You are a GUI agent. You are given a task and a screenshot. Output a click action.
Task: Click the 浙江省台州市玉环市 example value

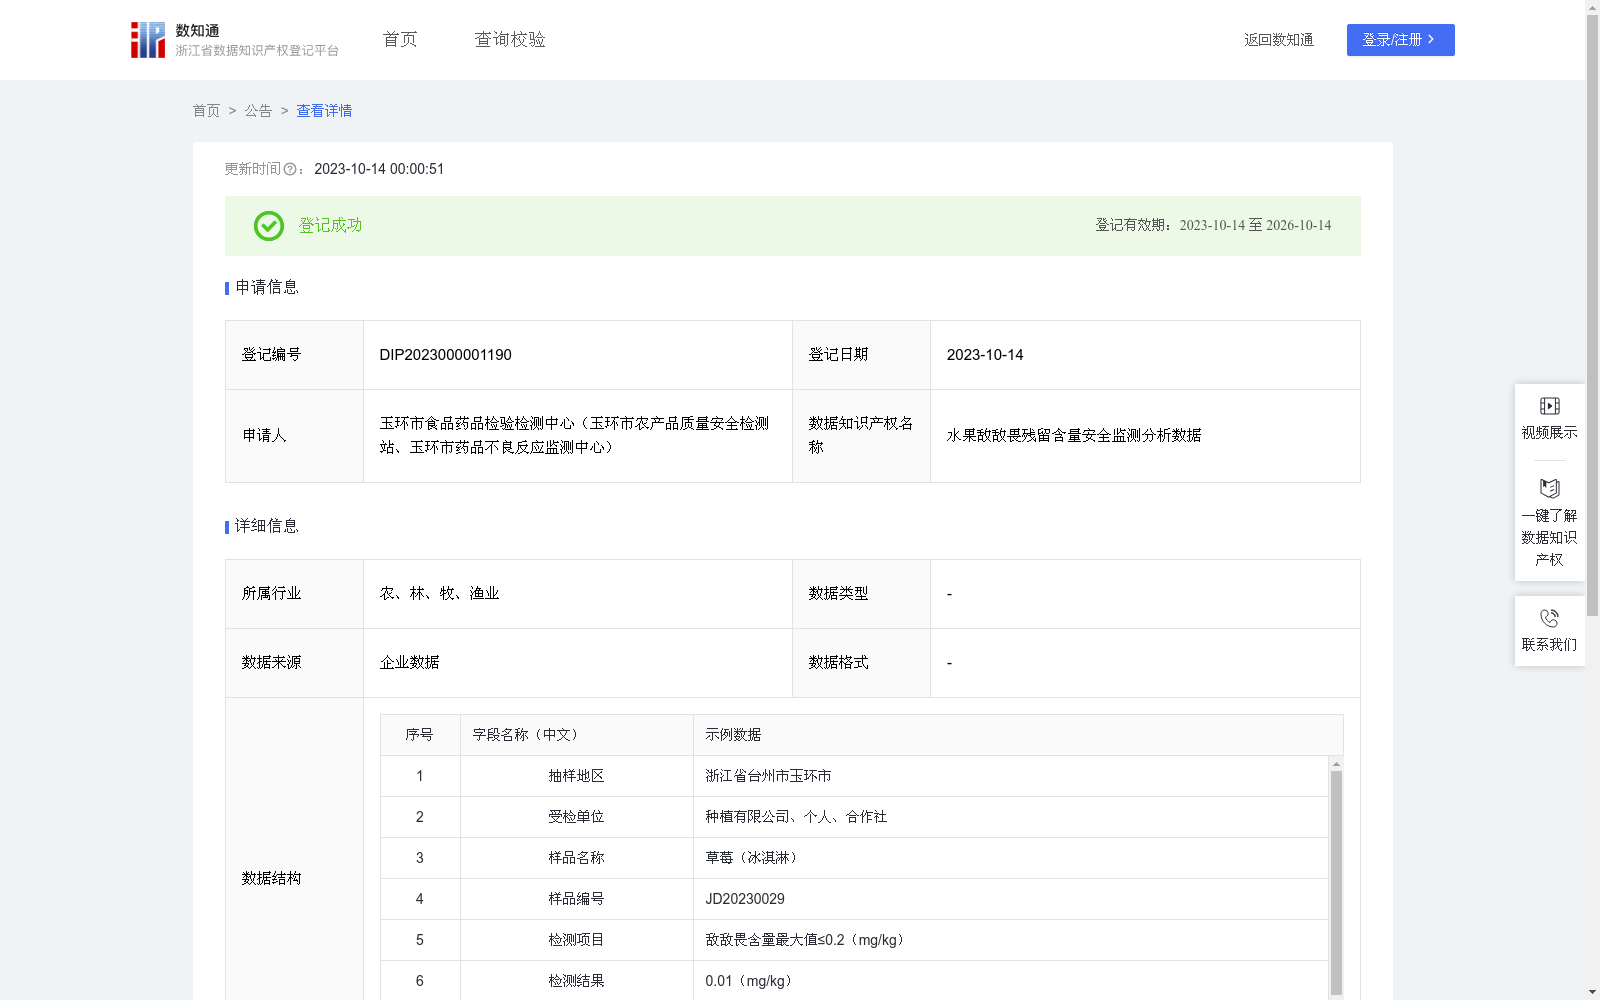point(768,776)
